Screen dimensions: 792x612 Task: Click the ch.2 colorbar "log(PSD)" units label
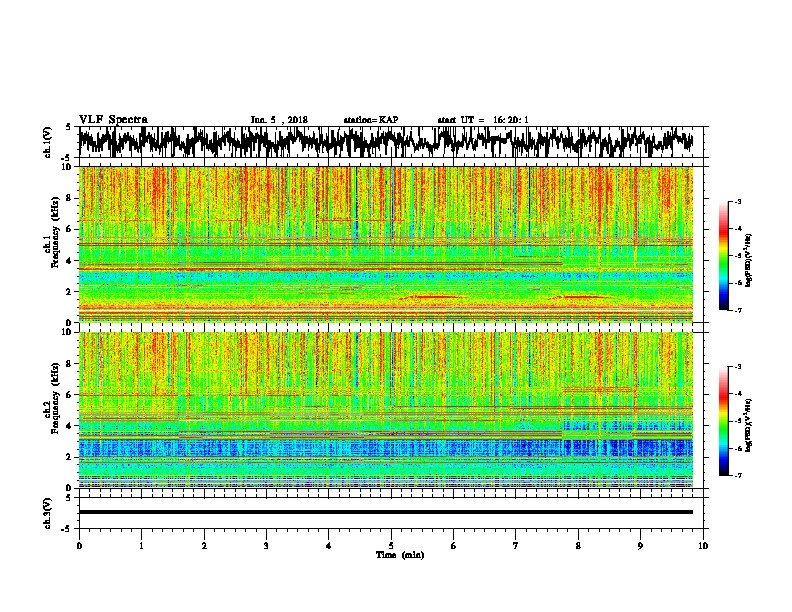pos(749,425)
